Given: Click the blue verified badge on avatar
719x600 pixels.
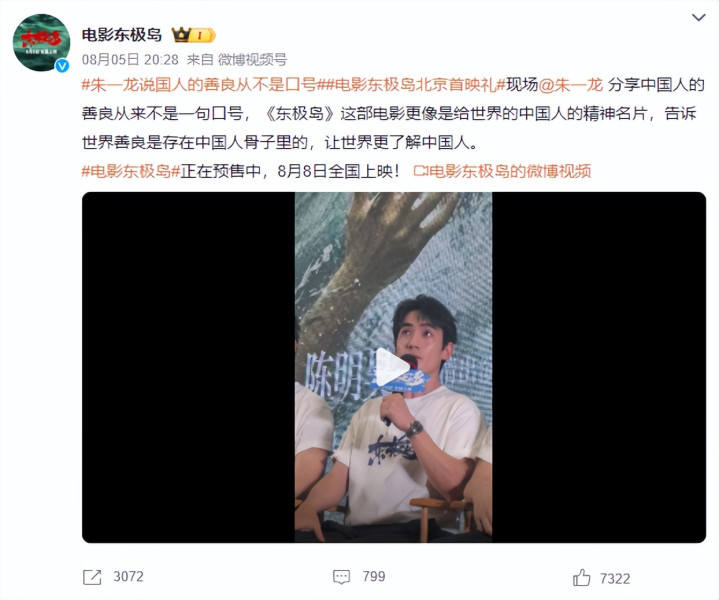Looking at the screenshot, I should coord(62,66).
